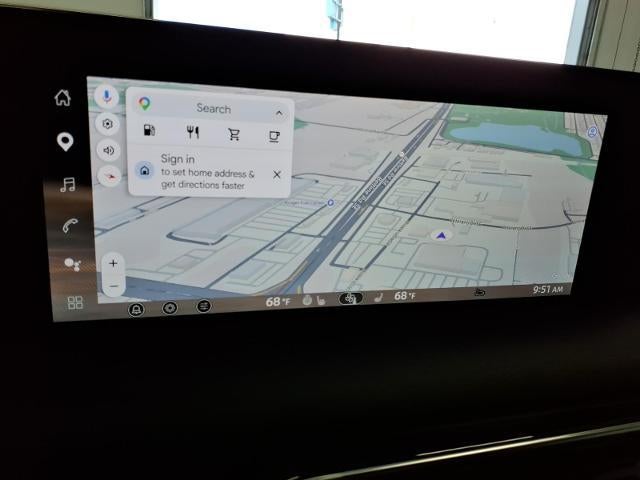Go to Home screen from sidebar
640x480 pixels.
pos(63,98)
